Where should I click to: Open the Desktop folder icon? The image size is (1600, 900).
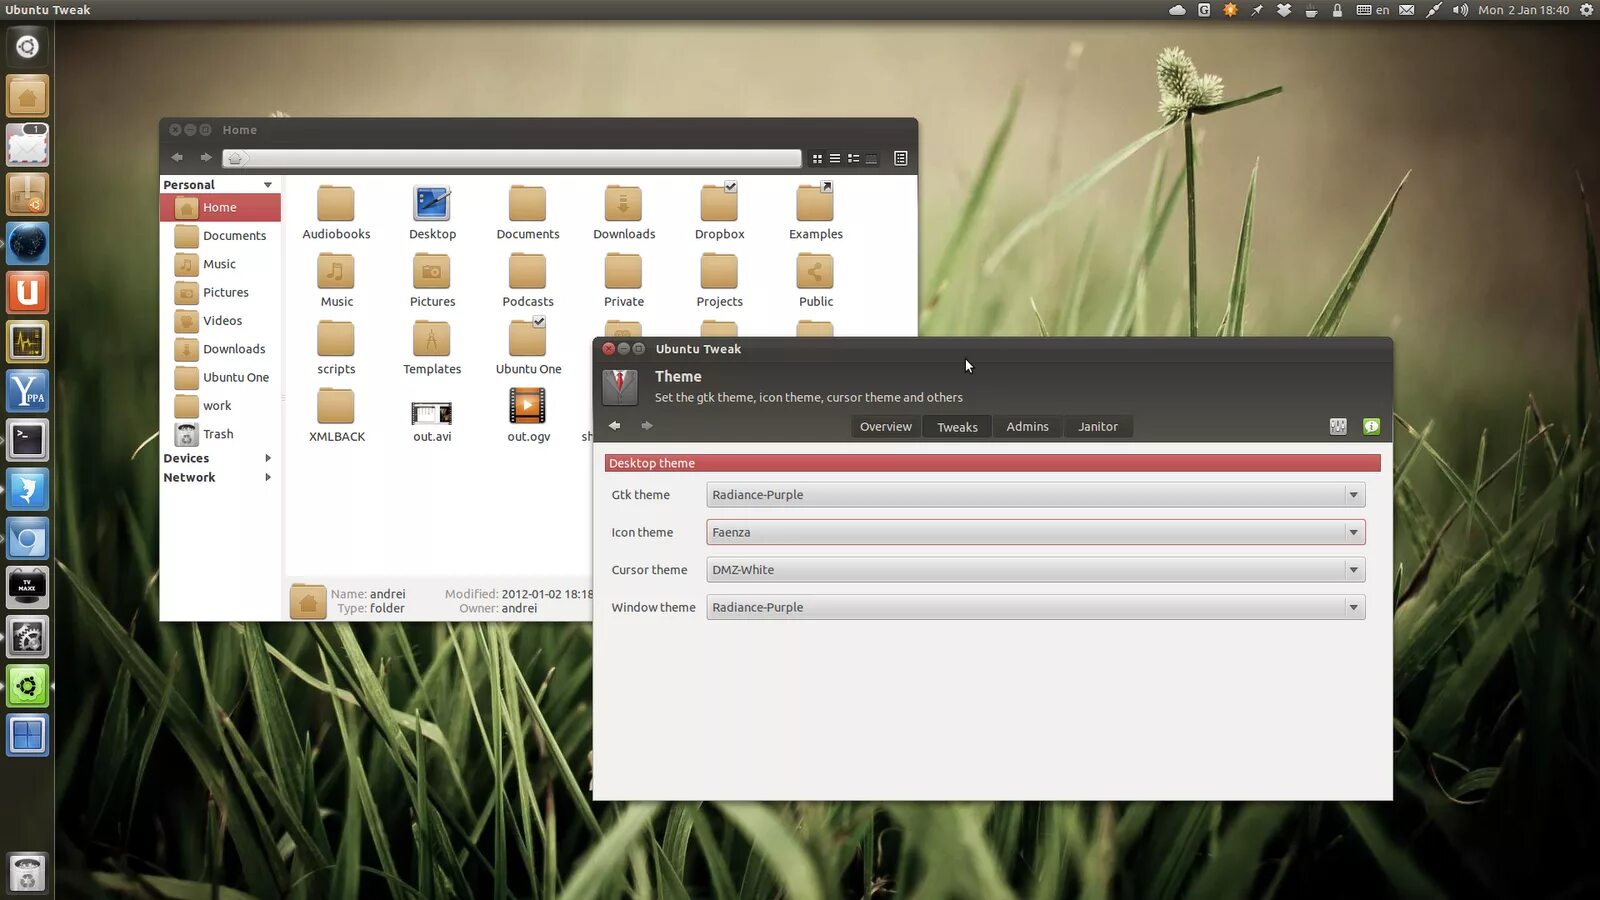click(x=432, y=212)
